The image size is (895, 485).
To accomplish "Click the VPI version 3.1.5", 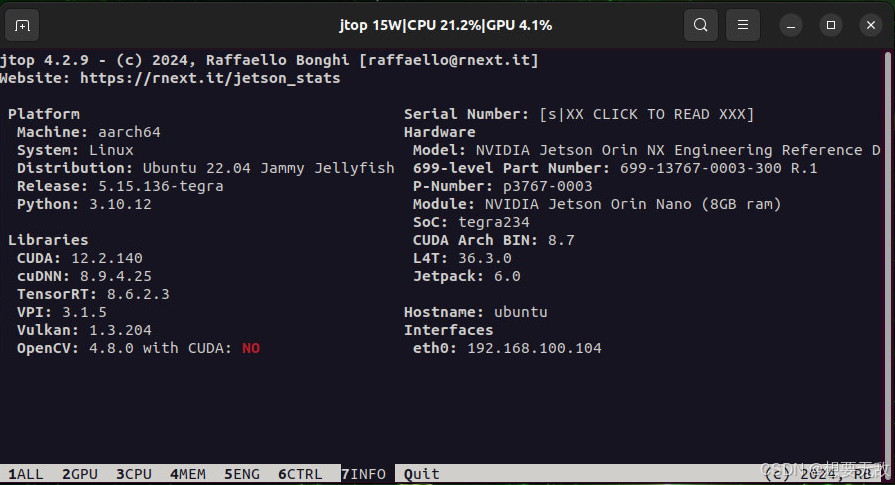I will coord(84,312).
